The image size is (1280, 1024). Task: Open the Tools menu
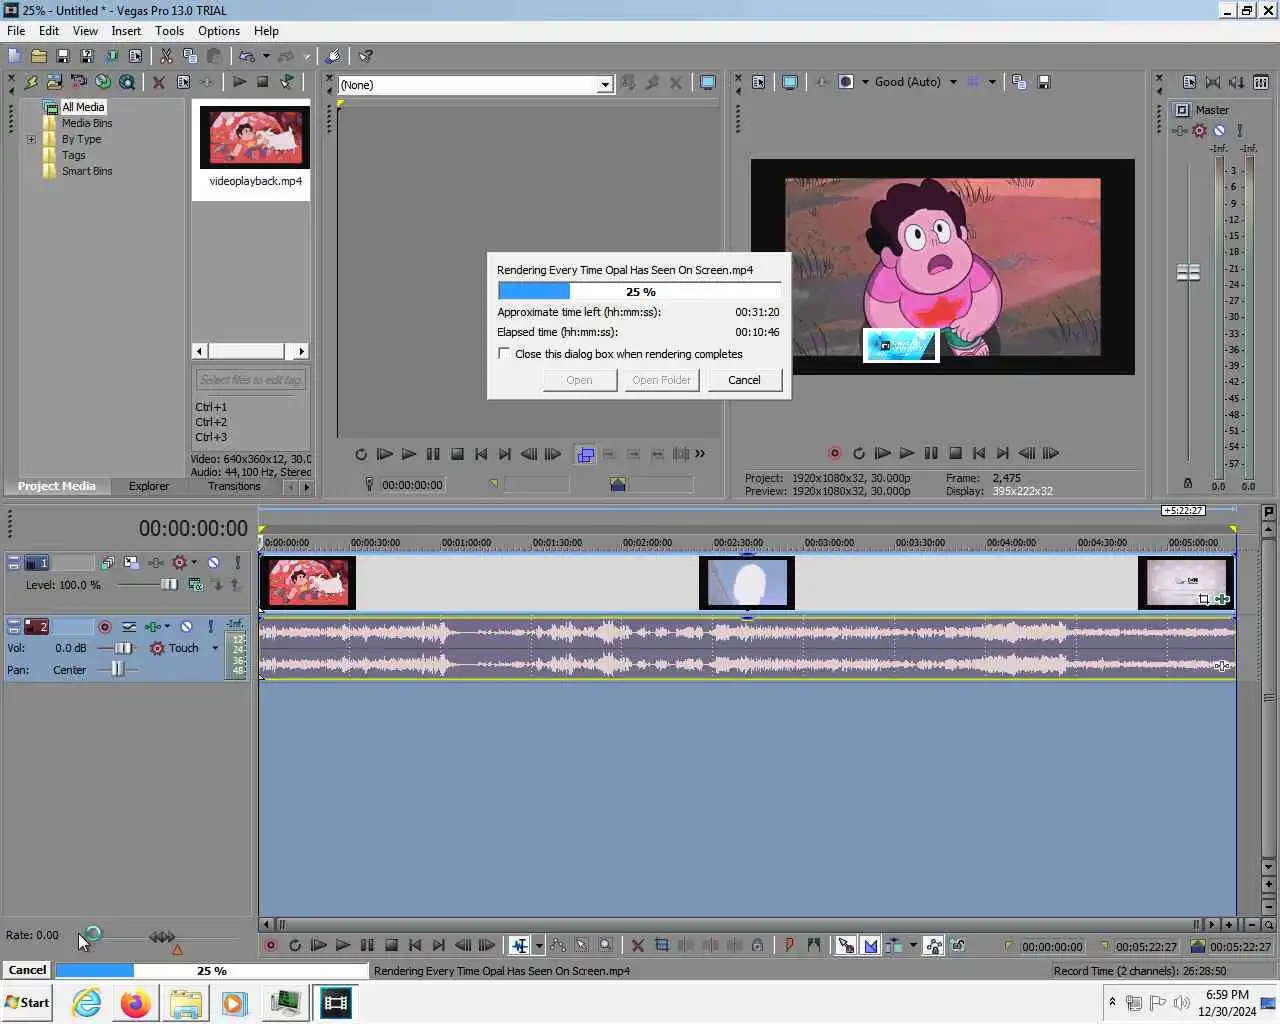coord(169,31)
